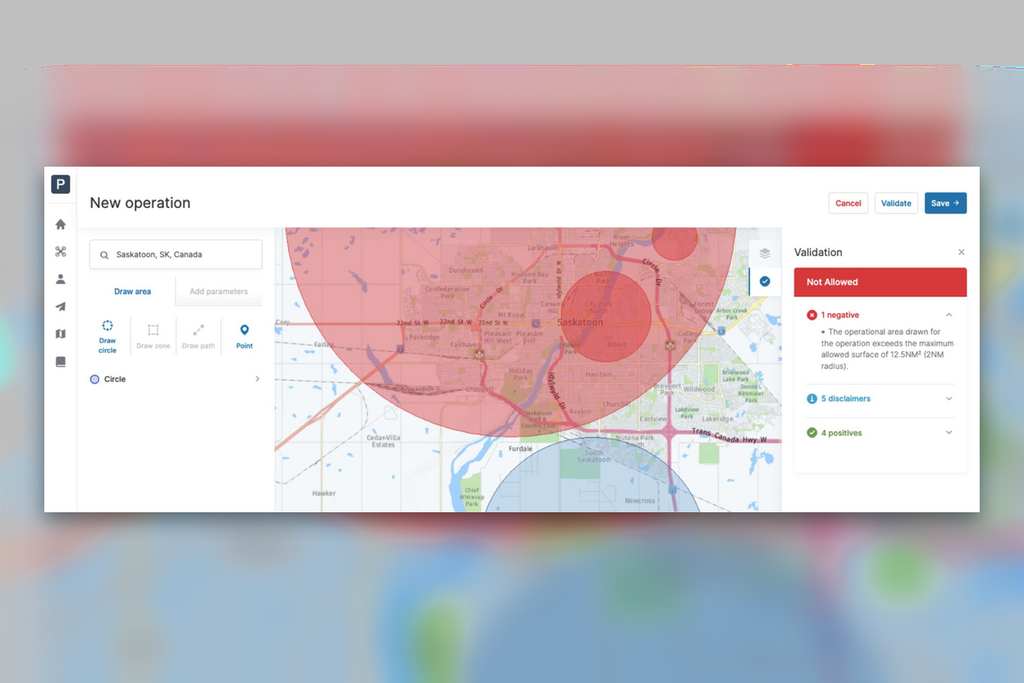Viewport: 1024px width, 683px height.
Task: Click the operational area exceeds message text
Action: [887, 349]
